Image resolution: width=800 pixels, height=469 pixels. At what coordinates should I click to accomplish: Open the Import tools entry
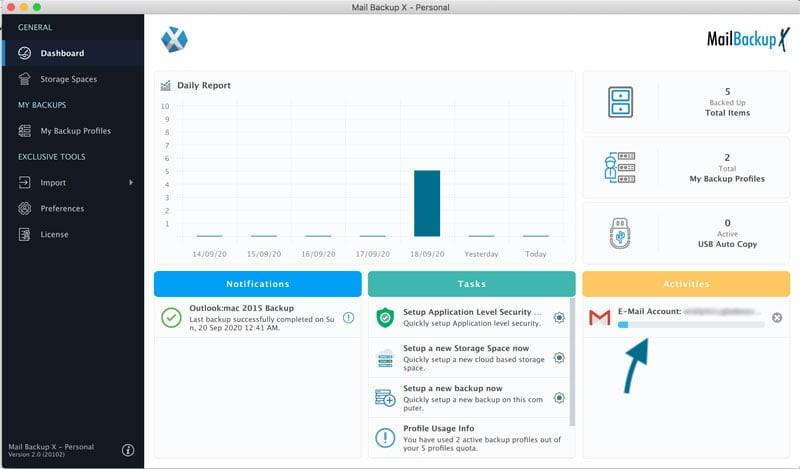[73, 182]
